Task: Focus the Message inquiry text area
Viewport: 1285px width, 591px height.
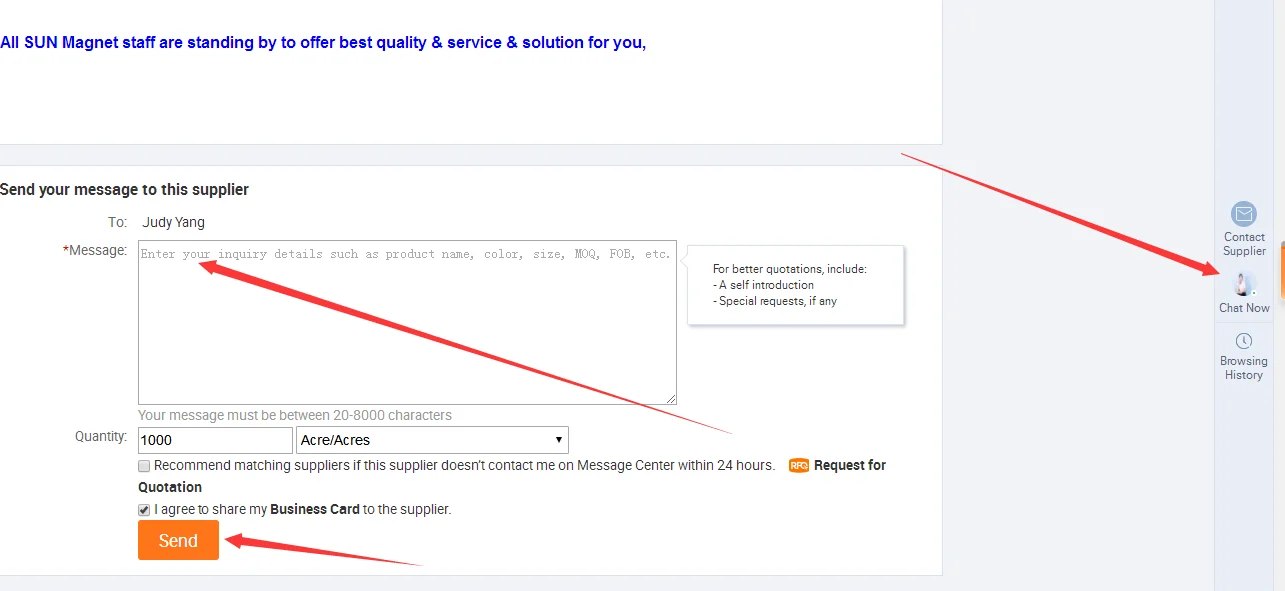Action: coord(407,322)
